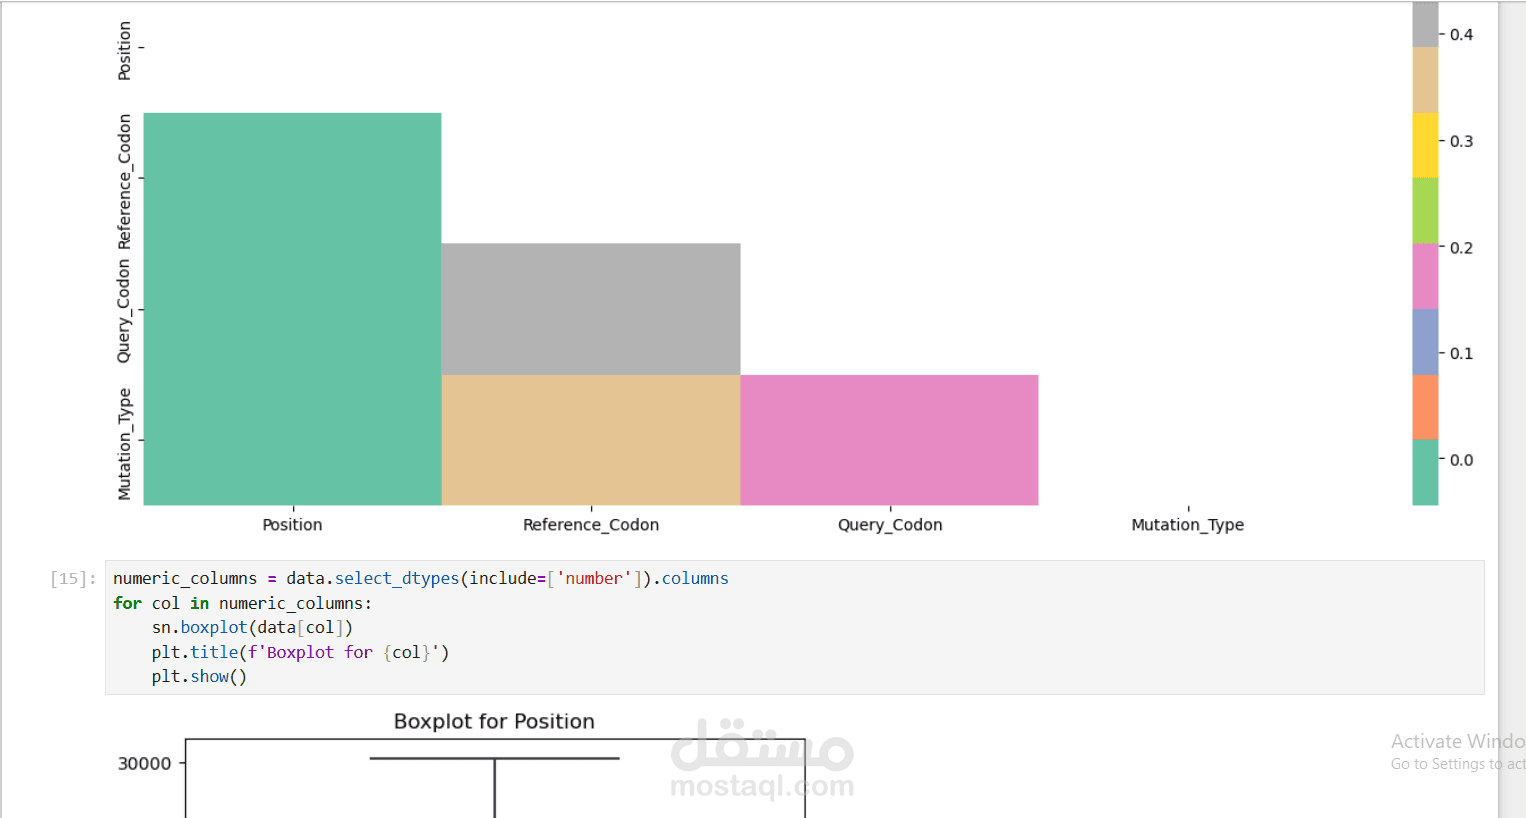1526x818 pixels.
Task: Select the Query_Codon x-axis label
Action: (890, 525)
